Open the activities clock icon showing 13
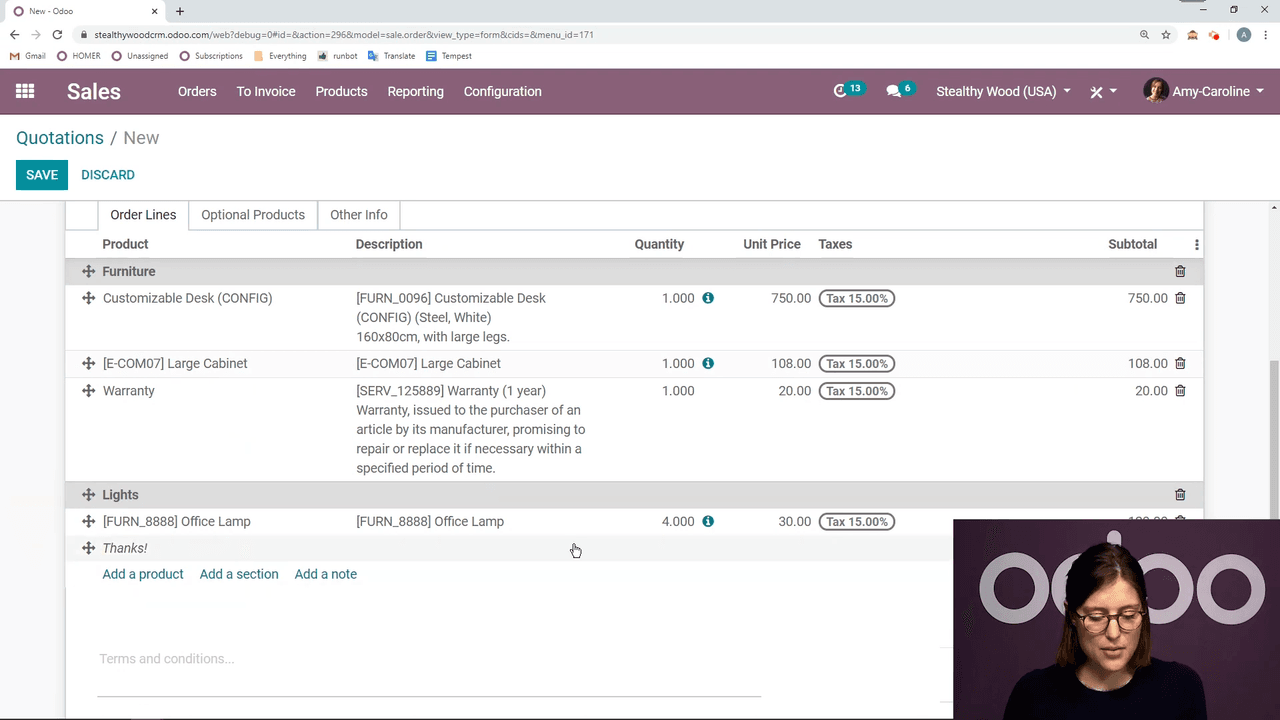The image size is (1280, 720). (840, 91)
